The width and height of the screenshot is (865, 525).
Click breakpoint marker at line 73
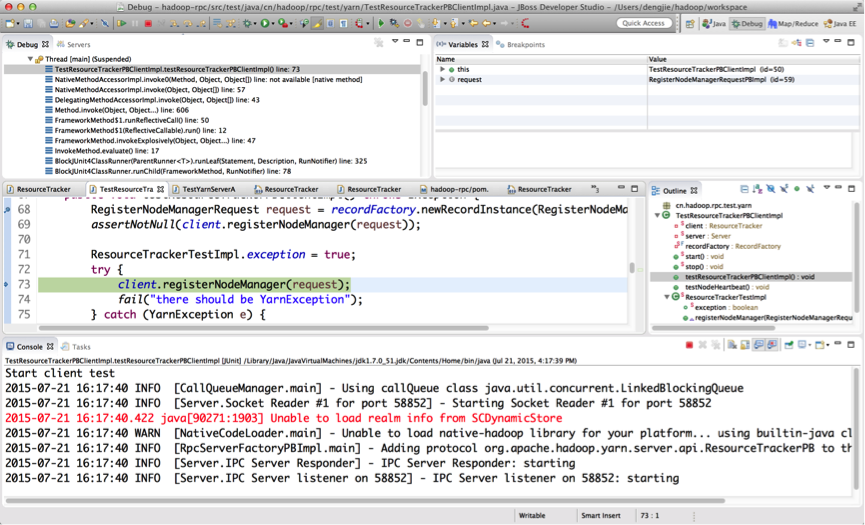(x=7, y=285)
